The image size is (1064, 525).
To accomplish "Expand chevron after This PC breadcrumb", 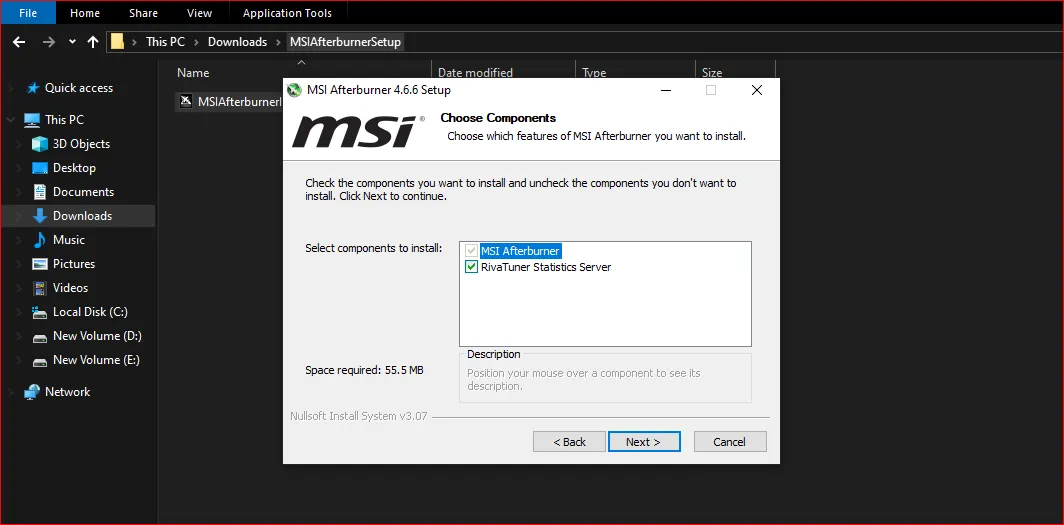I will tap(196, 42).
